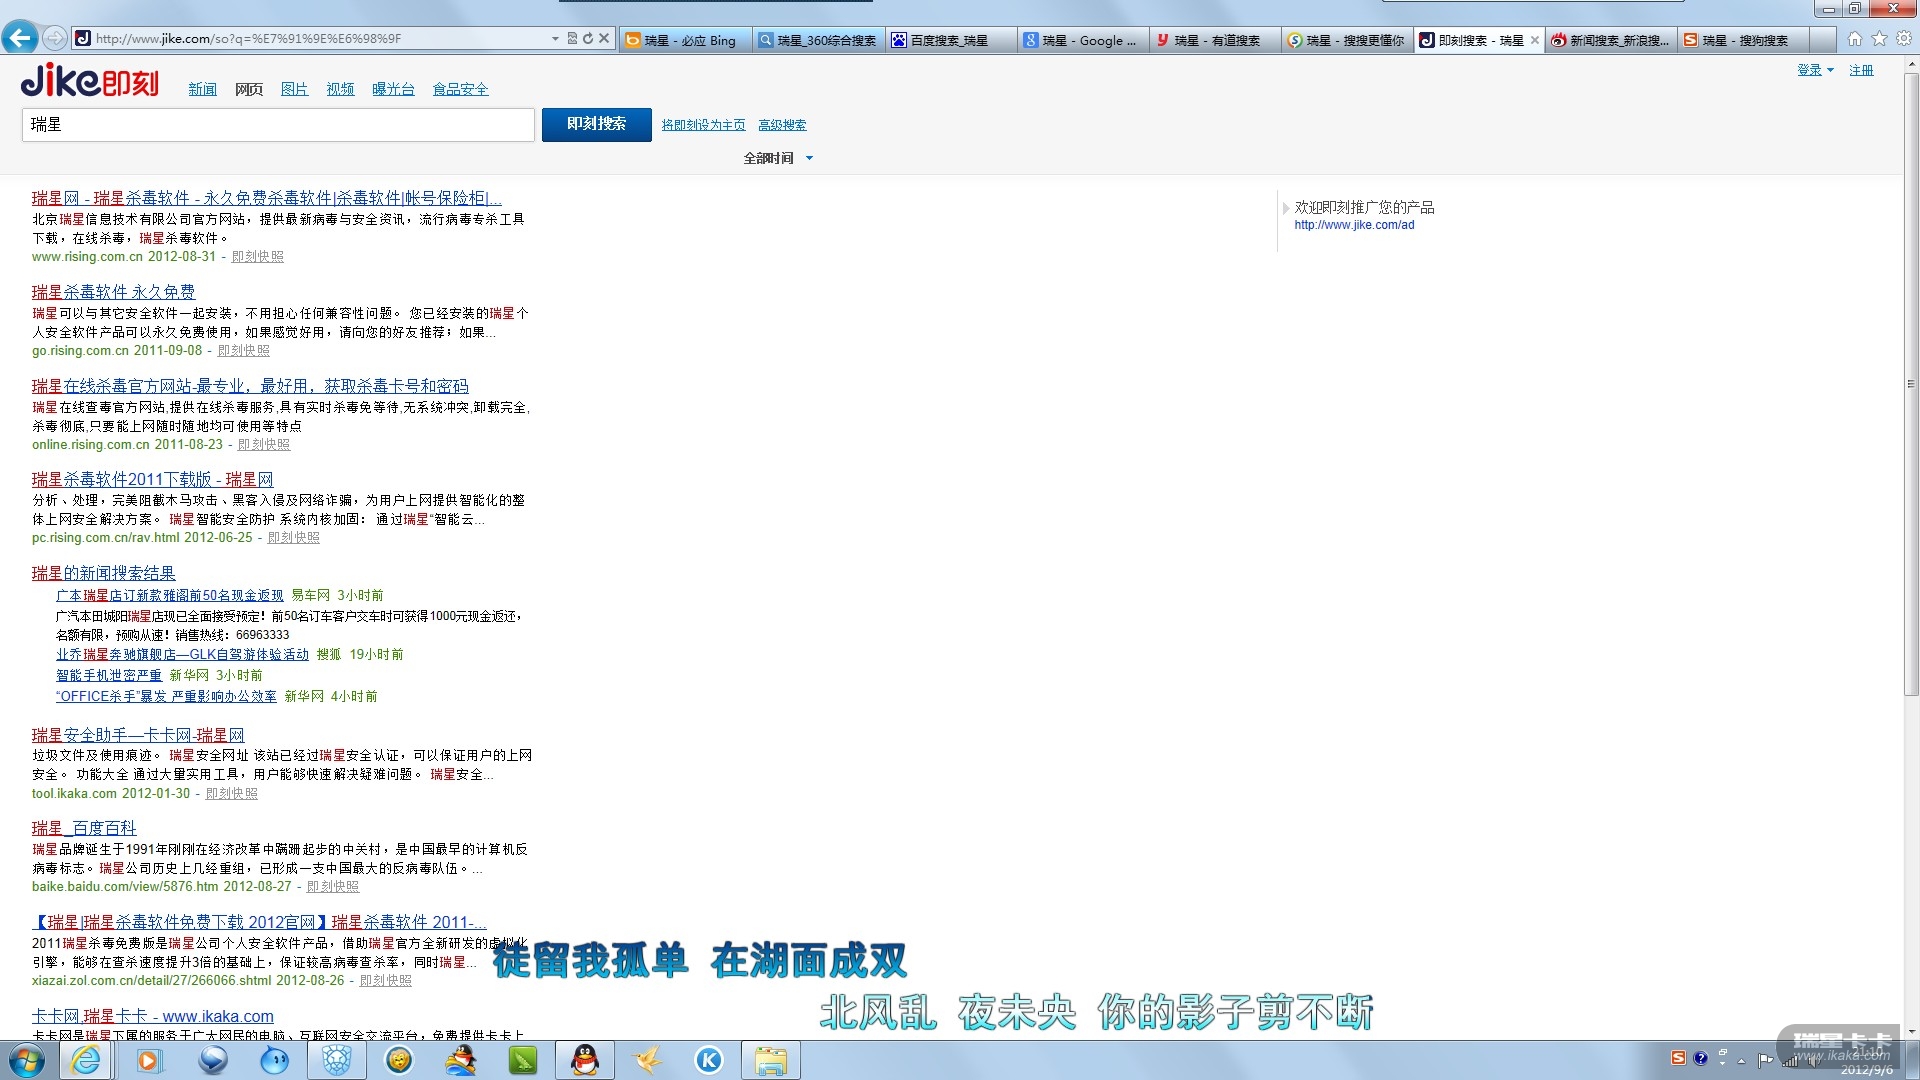Click the 瑞星 search input field
Image resolution: width=1920 pixels, height=1080 pixels.
tap(278, 125)
